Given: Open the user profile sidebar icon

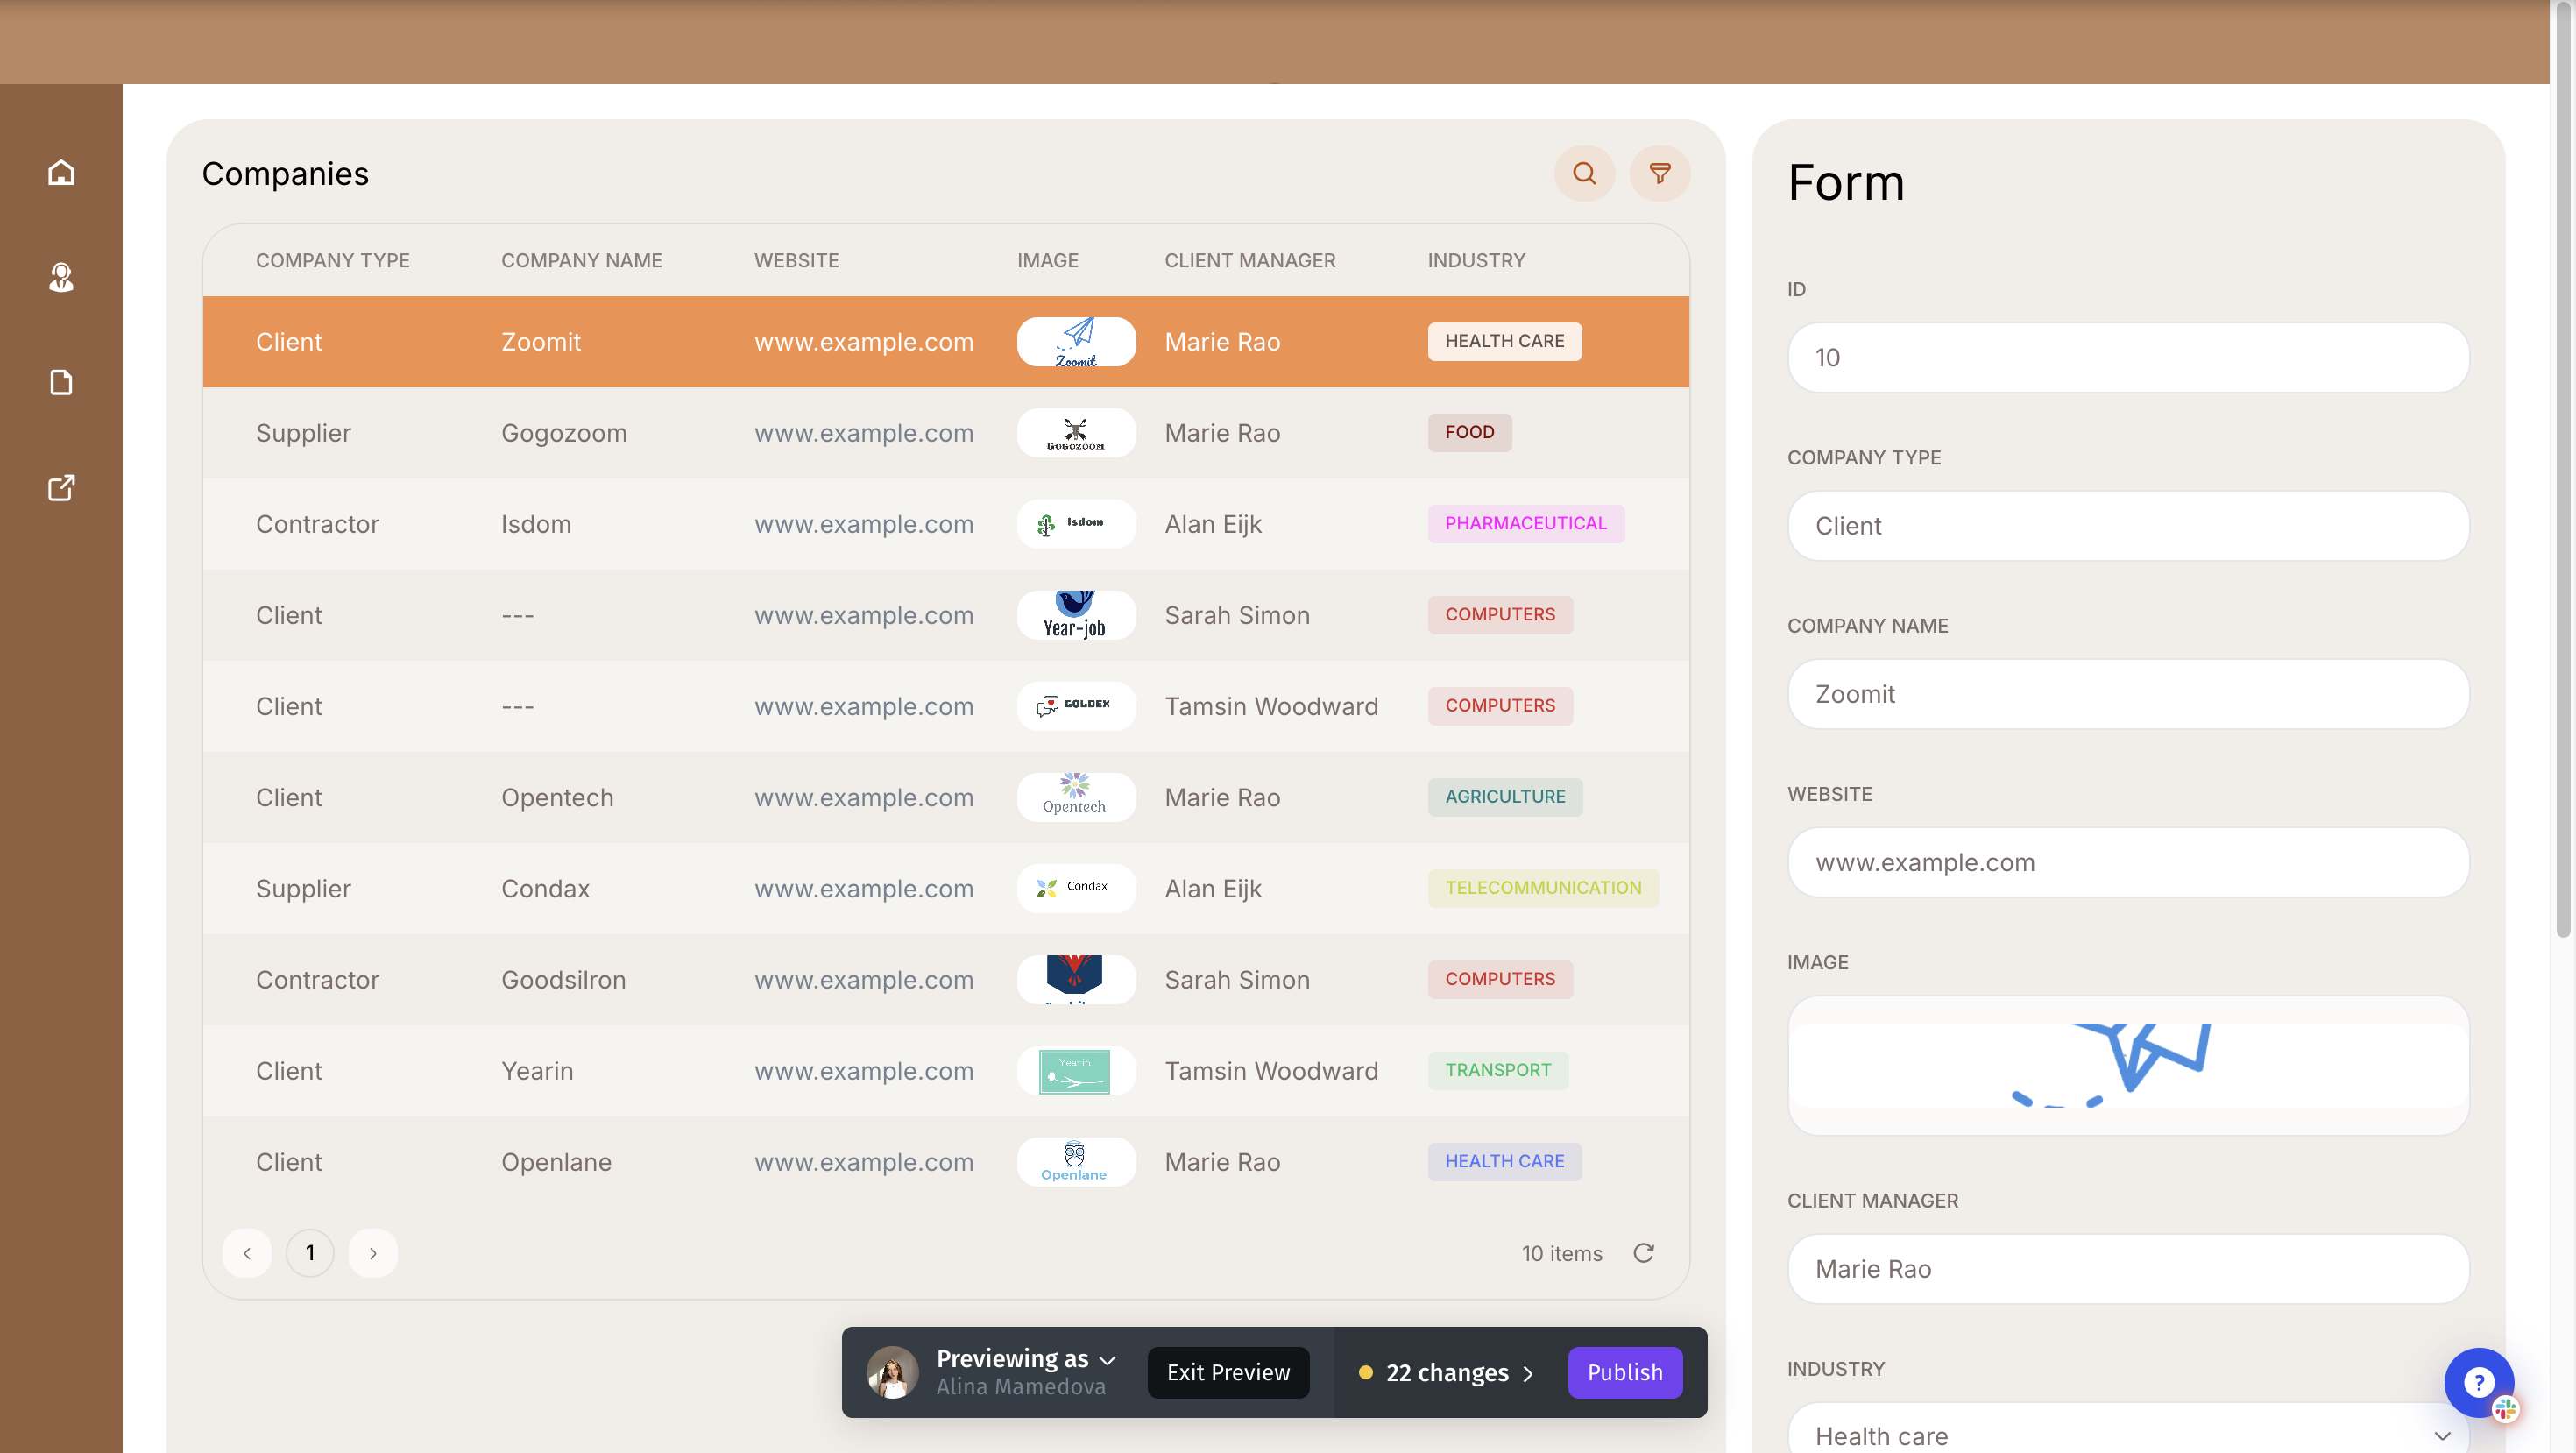Looking at the screenshot, I should pos(61,277).
